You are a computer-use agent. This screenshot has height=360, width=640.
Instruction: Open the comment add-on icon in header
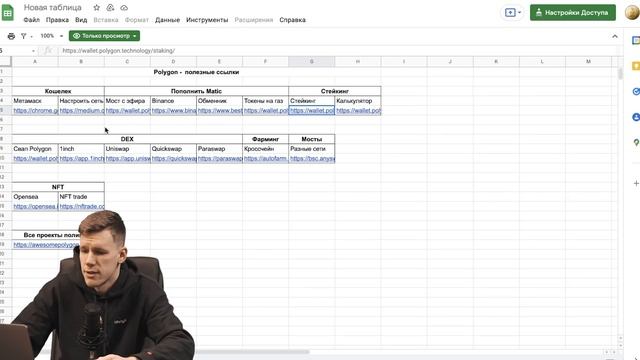[x=510, y=13]
